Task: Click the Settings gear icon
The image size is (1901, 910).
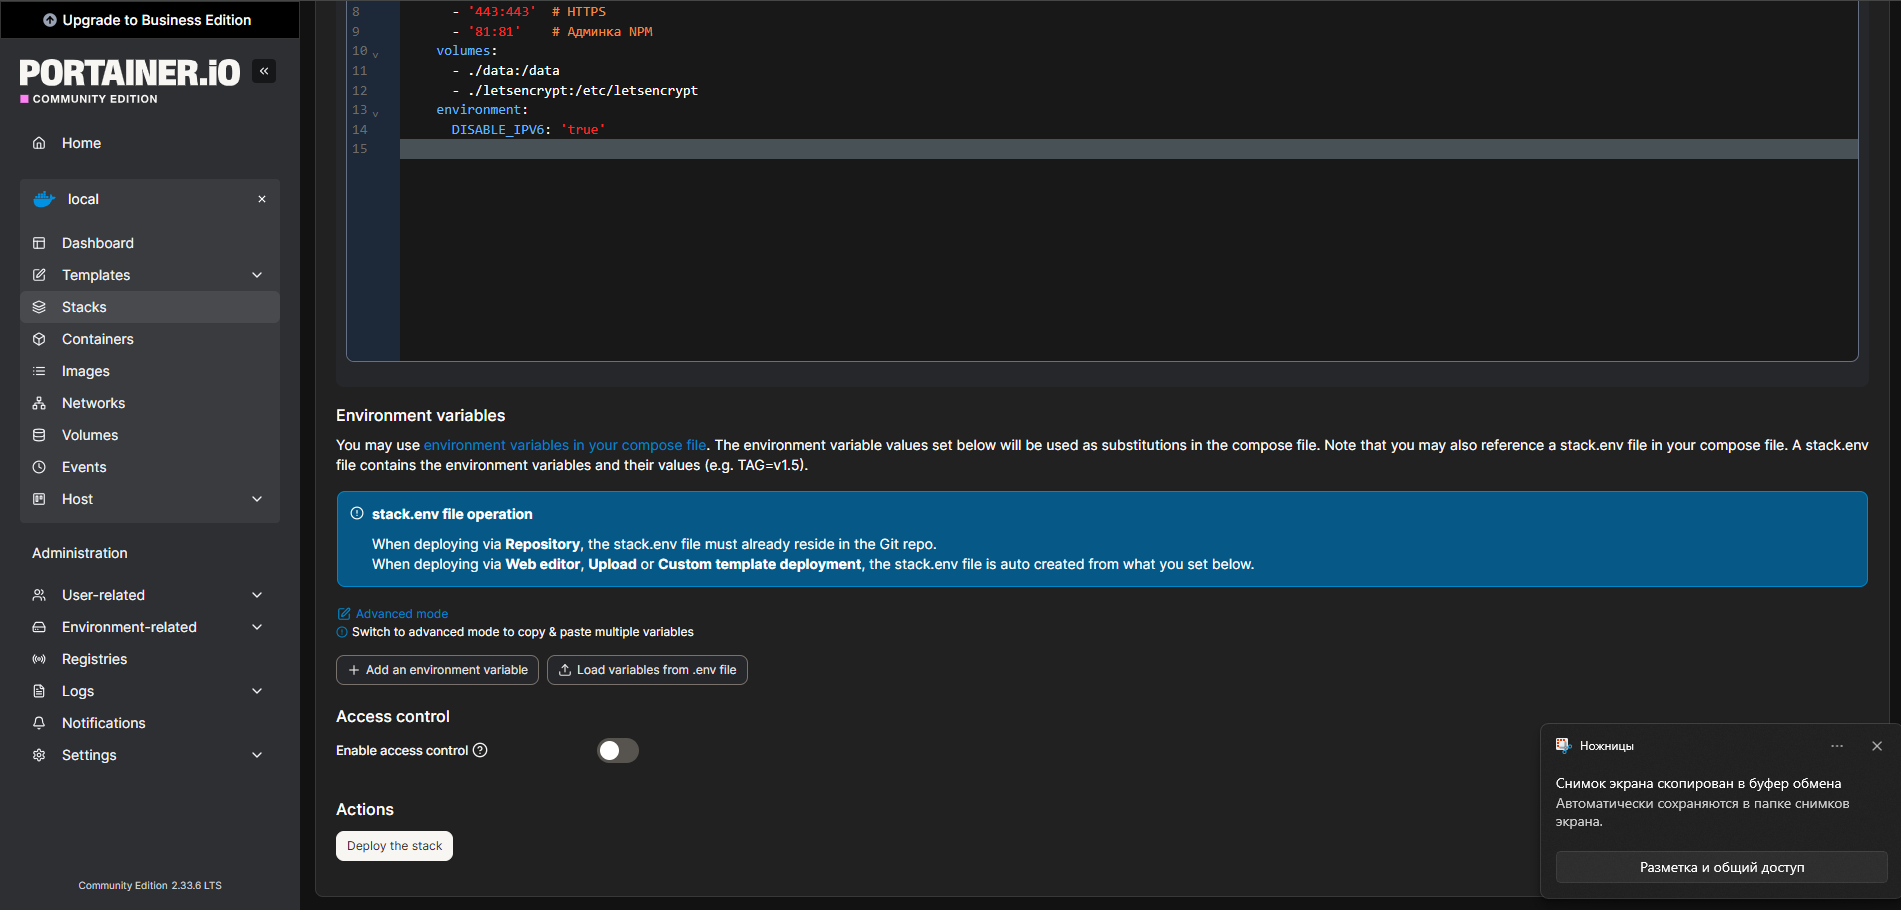Action: [x=39, y=755]
